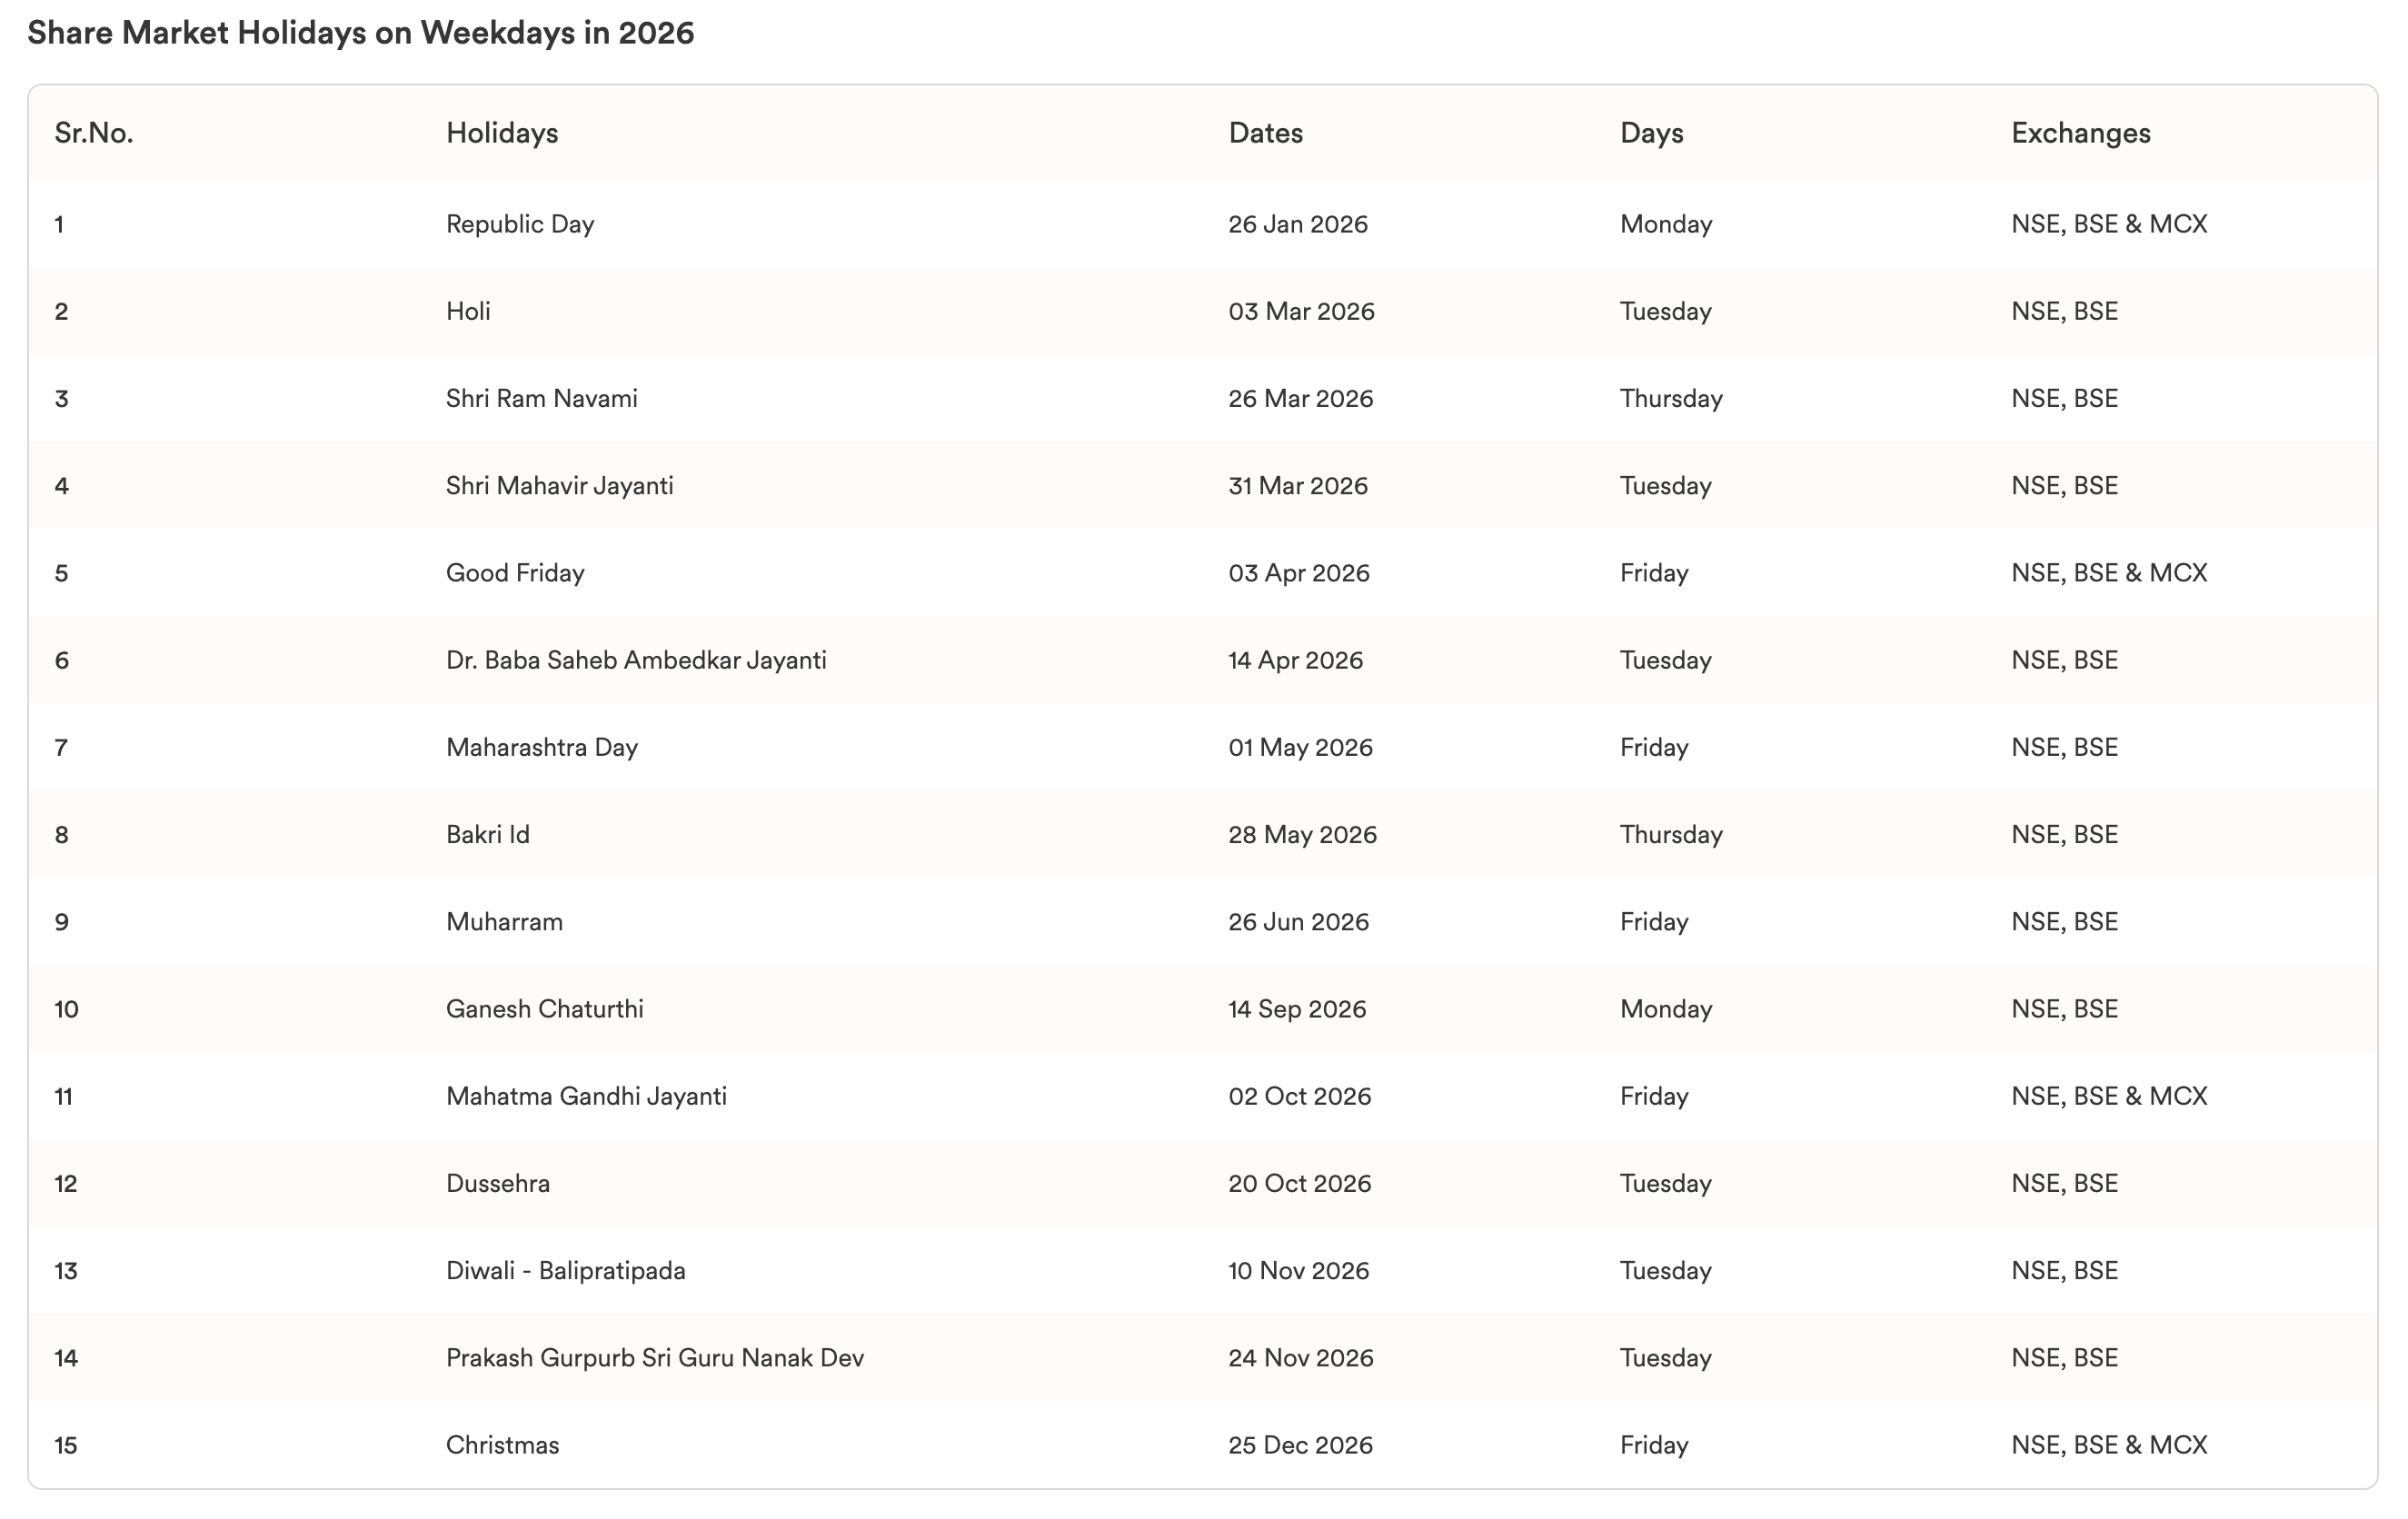This screenshot has width=2408, height=1519.
Task: Select the Republic Day holiday cell
Action: [520, 224]
